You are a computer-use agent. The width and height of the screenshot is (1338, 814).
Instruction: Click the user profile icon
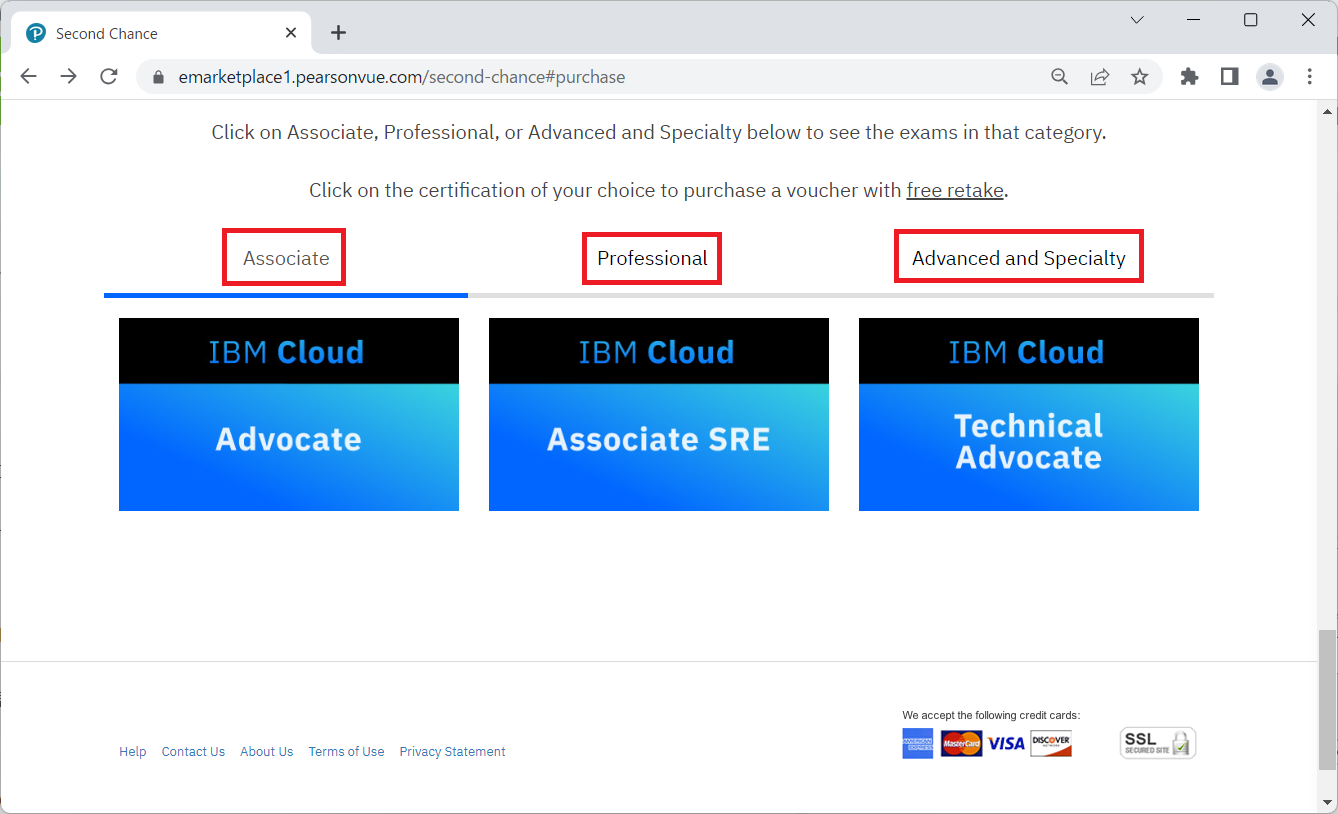1269,76
